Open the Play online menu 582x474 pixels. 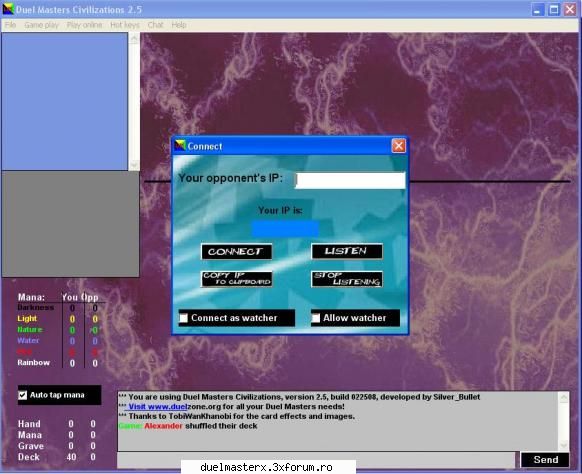pos(84,25)
